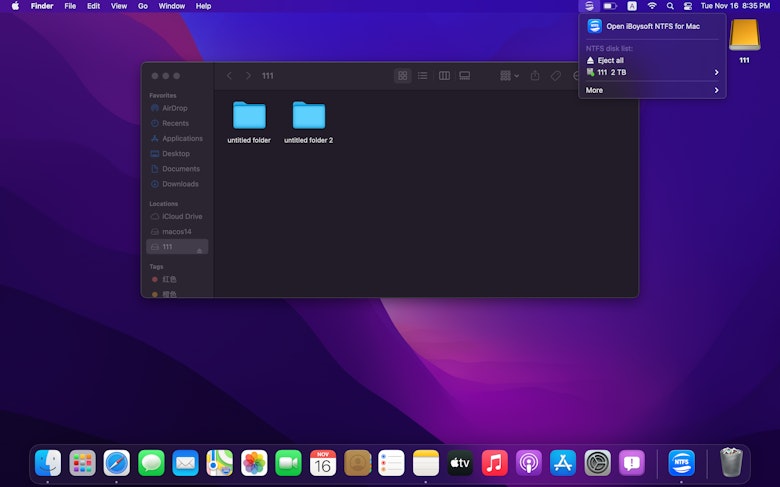The height and width of the screenshot is (487, 780).
Task: Open Photos from the Dock
Action: pos(254,463)
